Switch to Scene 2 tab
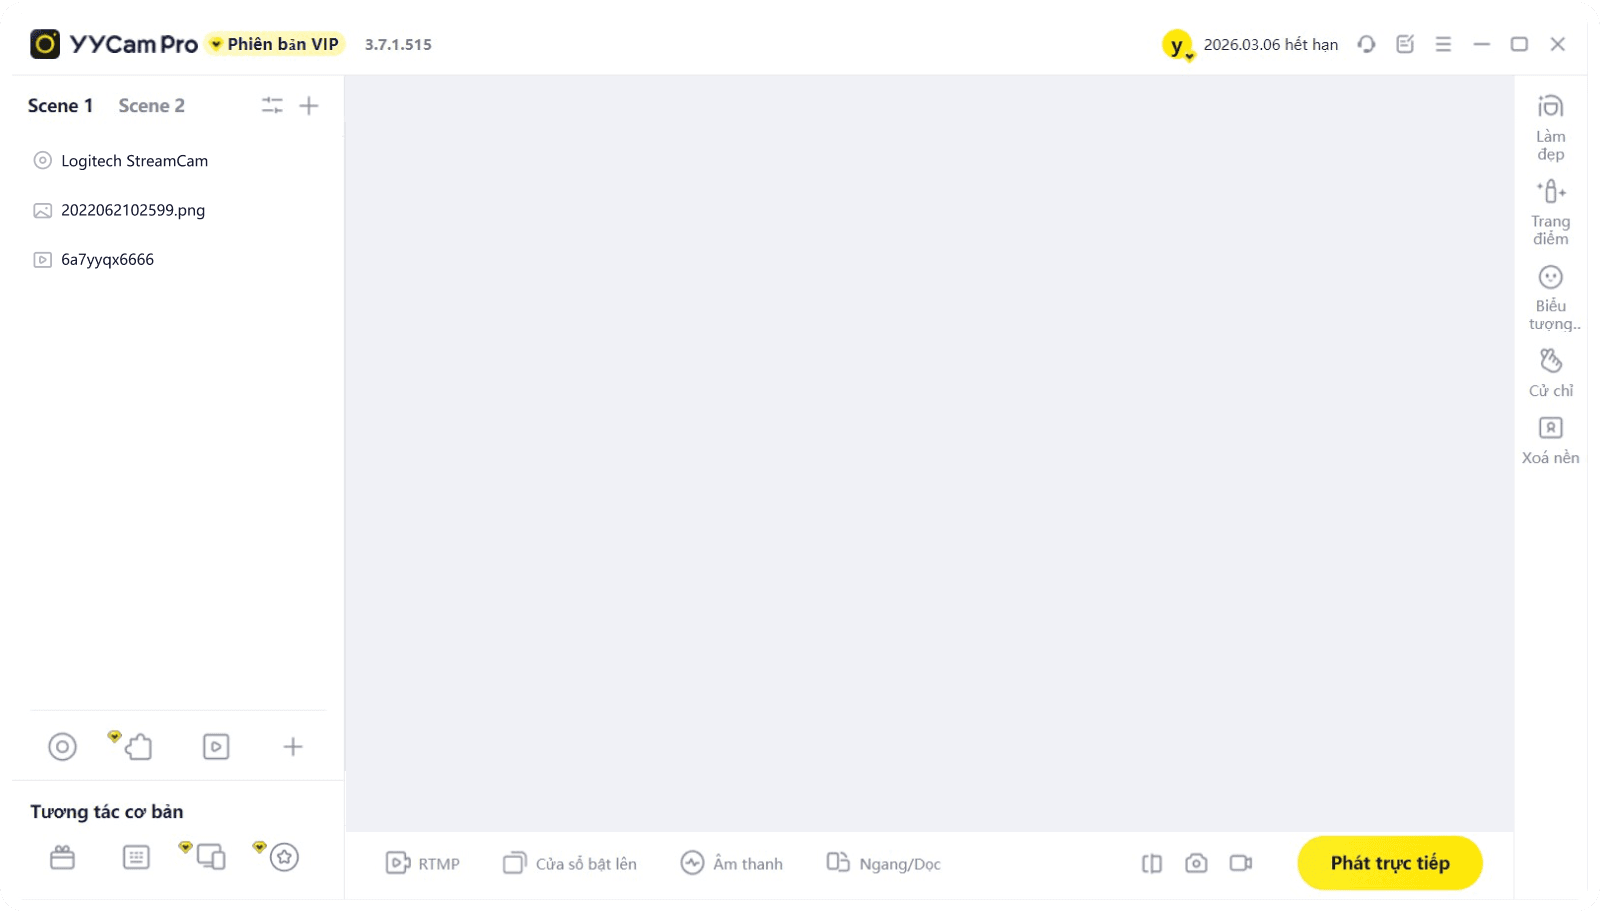The height and width of the screenshot is (911, 1600). click(x=151, y=106)
